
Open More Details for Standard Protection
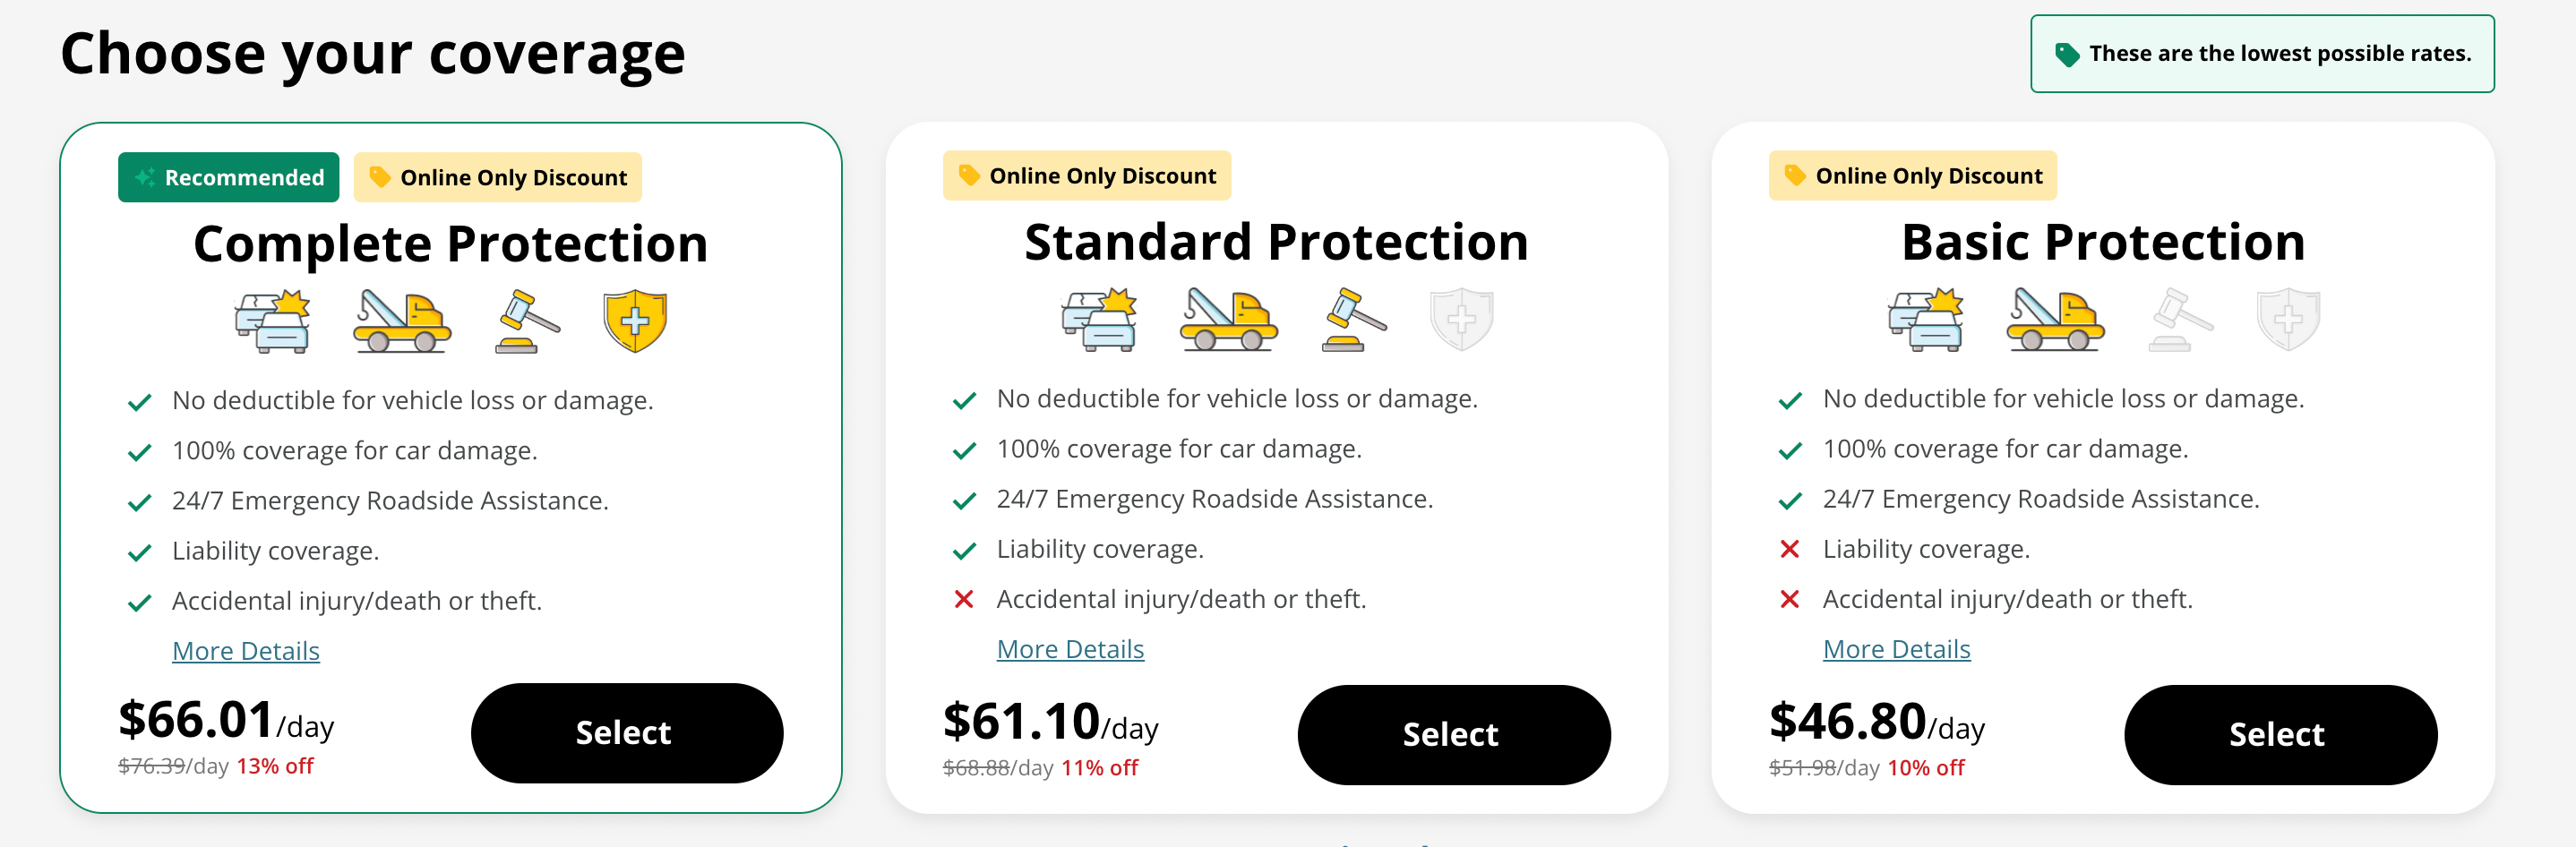coord(1070,649)
